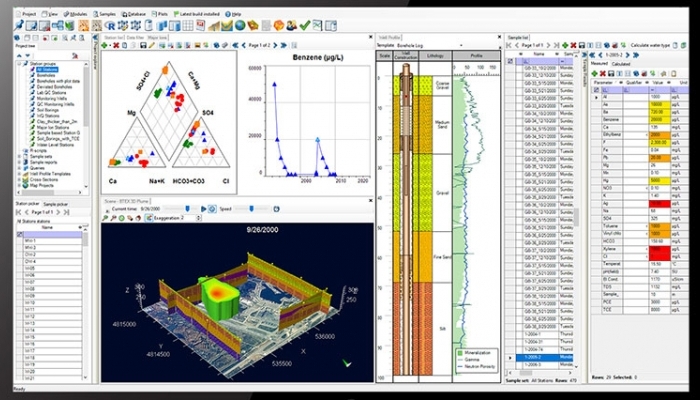Click the first magnifier icon in Scene toolbar
This screenshot has height=400, width=700.
(105, 218)
